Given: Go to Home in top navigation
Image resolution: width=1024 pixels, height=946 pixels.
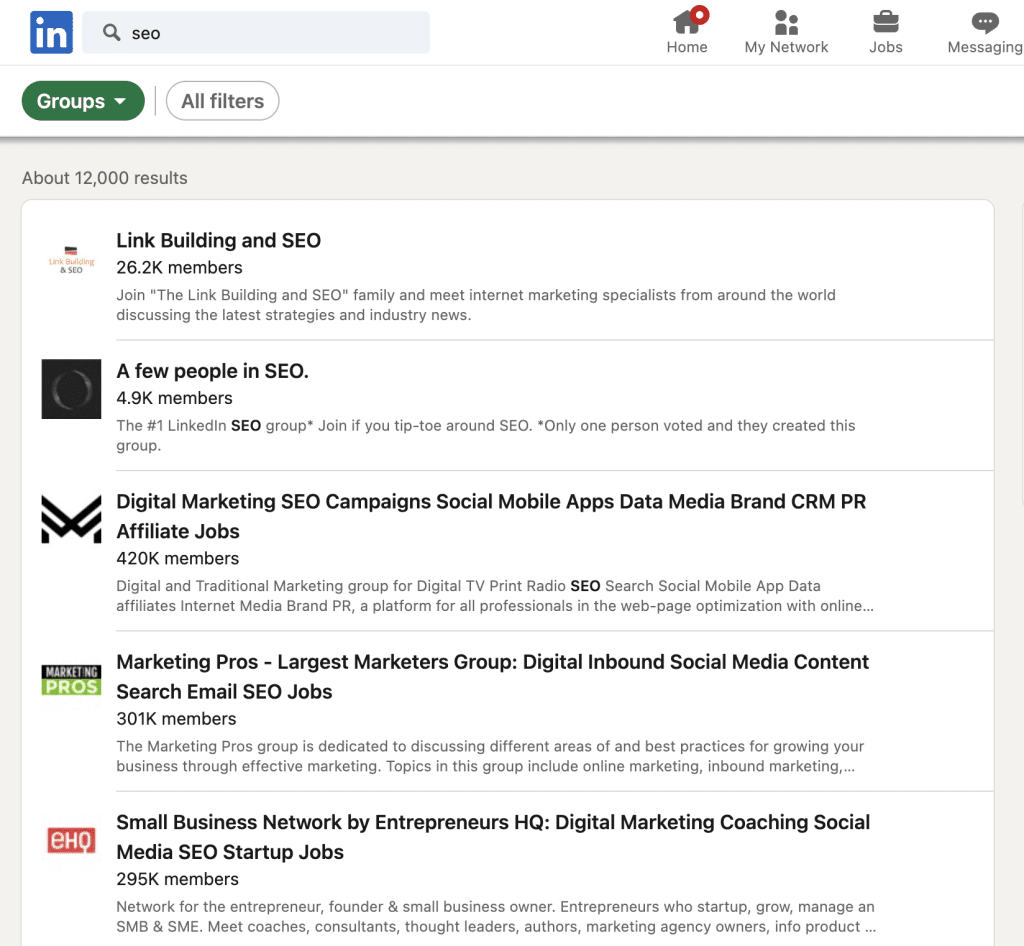Looking at the screenshot, I should pos(687,31).
